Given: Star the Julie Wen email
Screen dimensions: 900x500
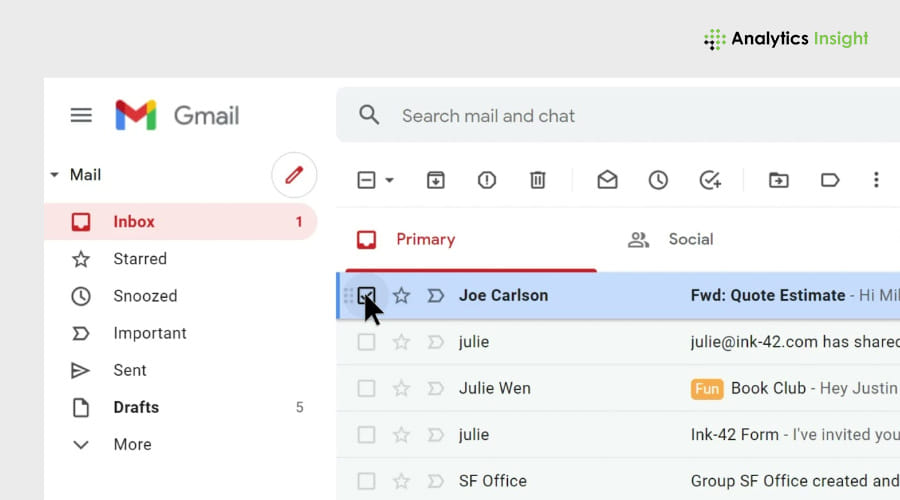Looking at the screenshot, I should click(x=401, y=389).
